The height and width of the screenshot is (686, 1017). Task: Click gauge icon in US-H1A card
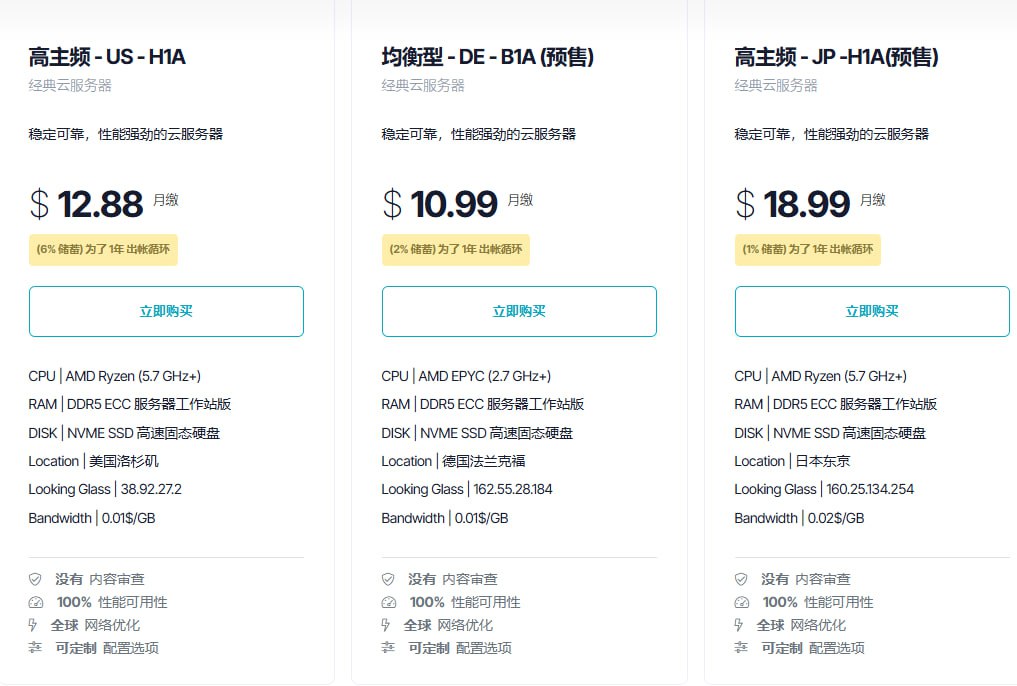pos(36,602)
